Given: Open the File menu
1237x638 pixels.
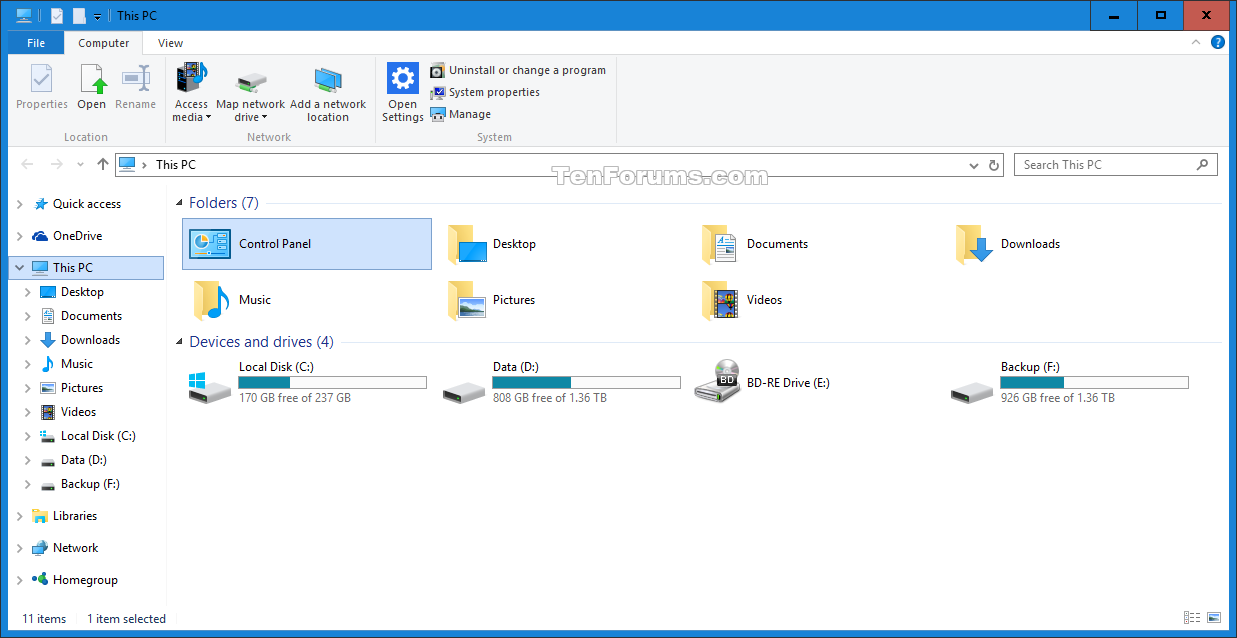Looking at the screenshot, I should pyautogui.click(x=35, y=43).
